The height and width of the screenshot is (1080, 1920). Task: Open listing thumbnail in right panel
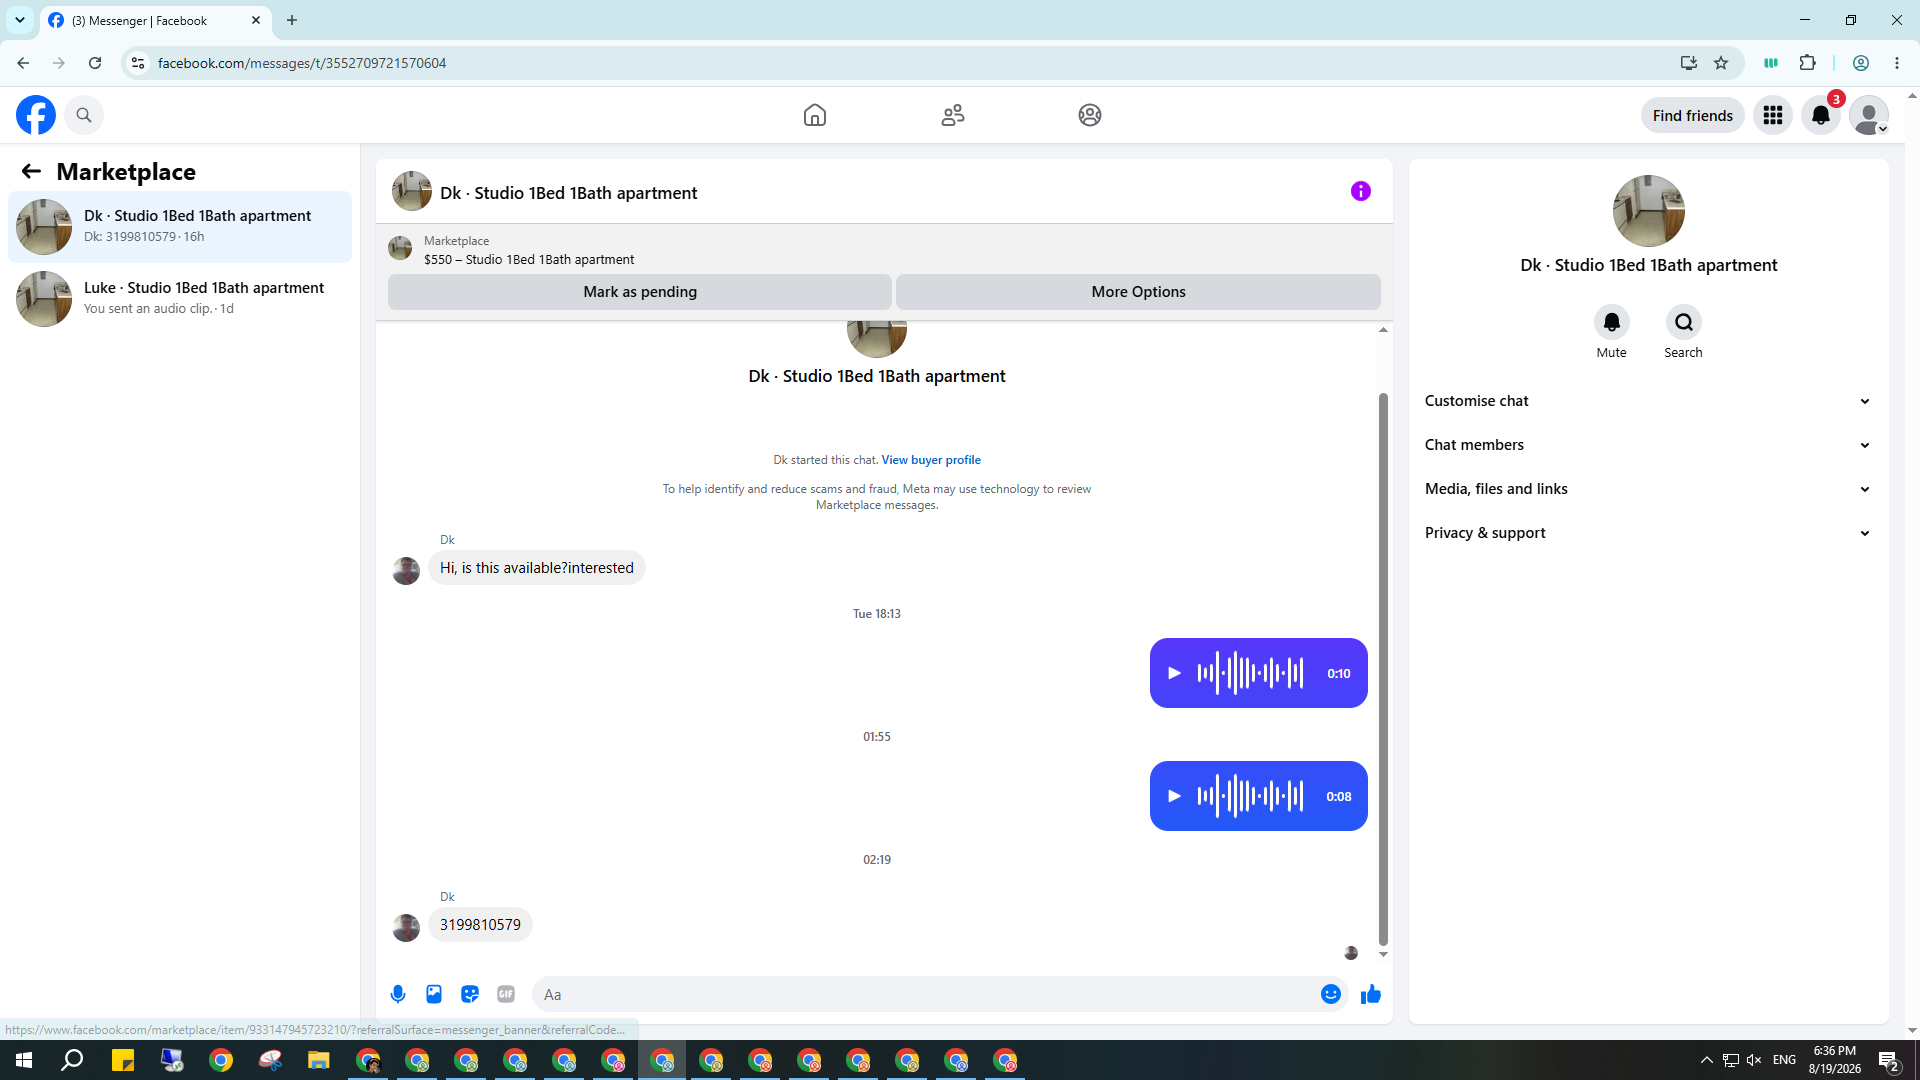(x=1649, y=211)
